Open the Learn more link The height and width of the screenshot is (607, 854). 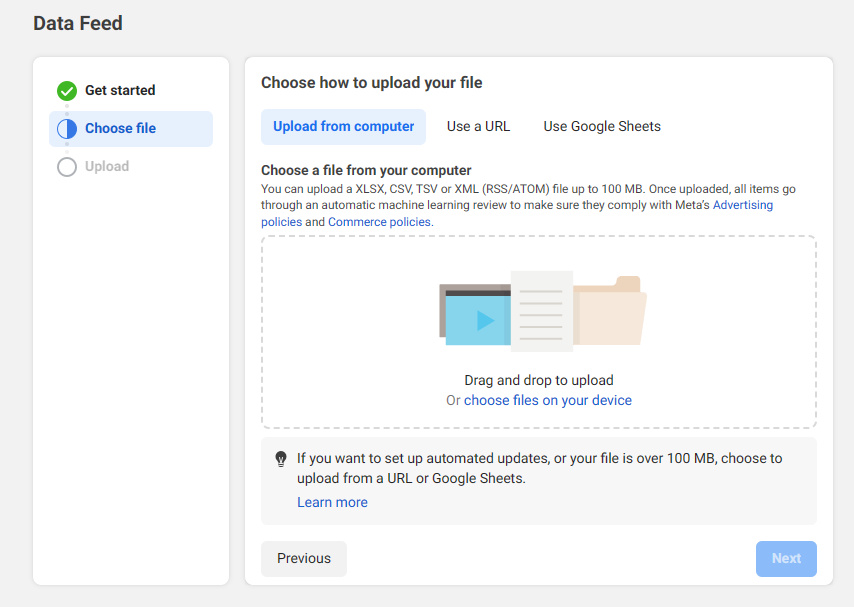tap(332, 502)
